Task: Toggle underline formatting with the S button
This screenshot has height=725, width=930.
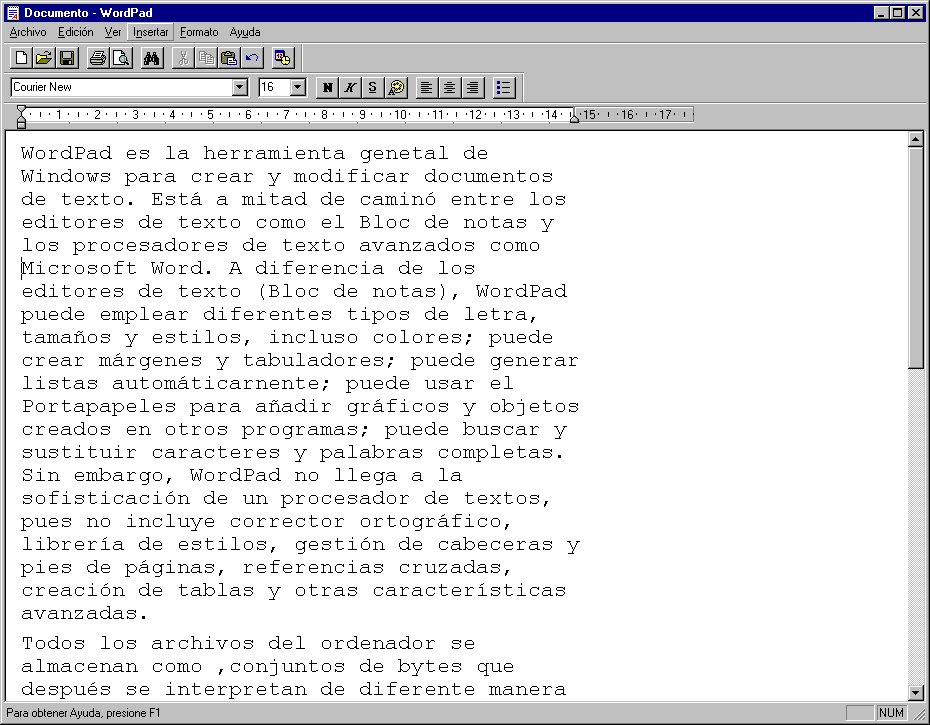Action: [x=372, y=88]
